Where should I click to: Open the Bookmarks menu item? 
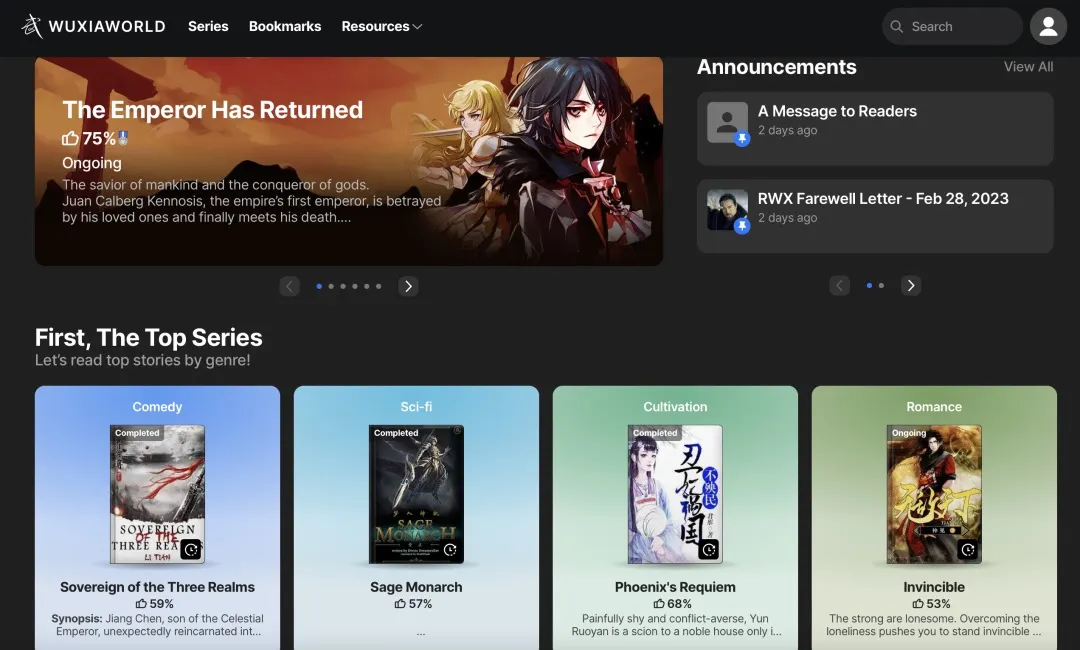pos(285,27)
